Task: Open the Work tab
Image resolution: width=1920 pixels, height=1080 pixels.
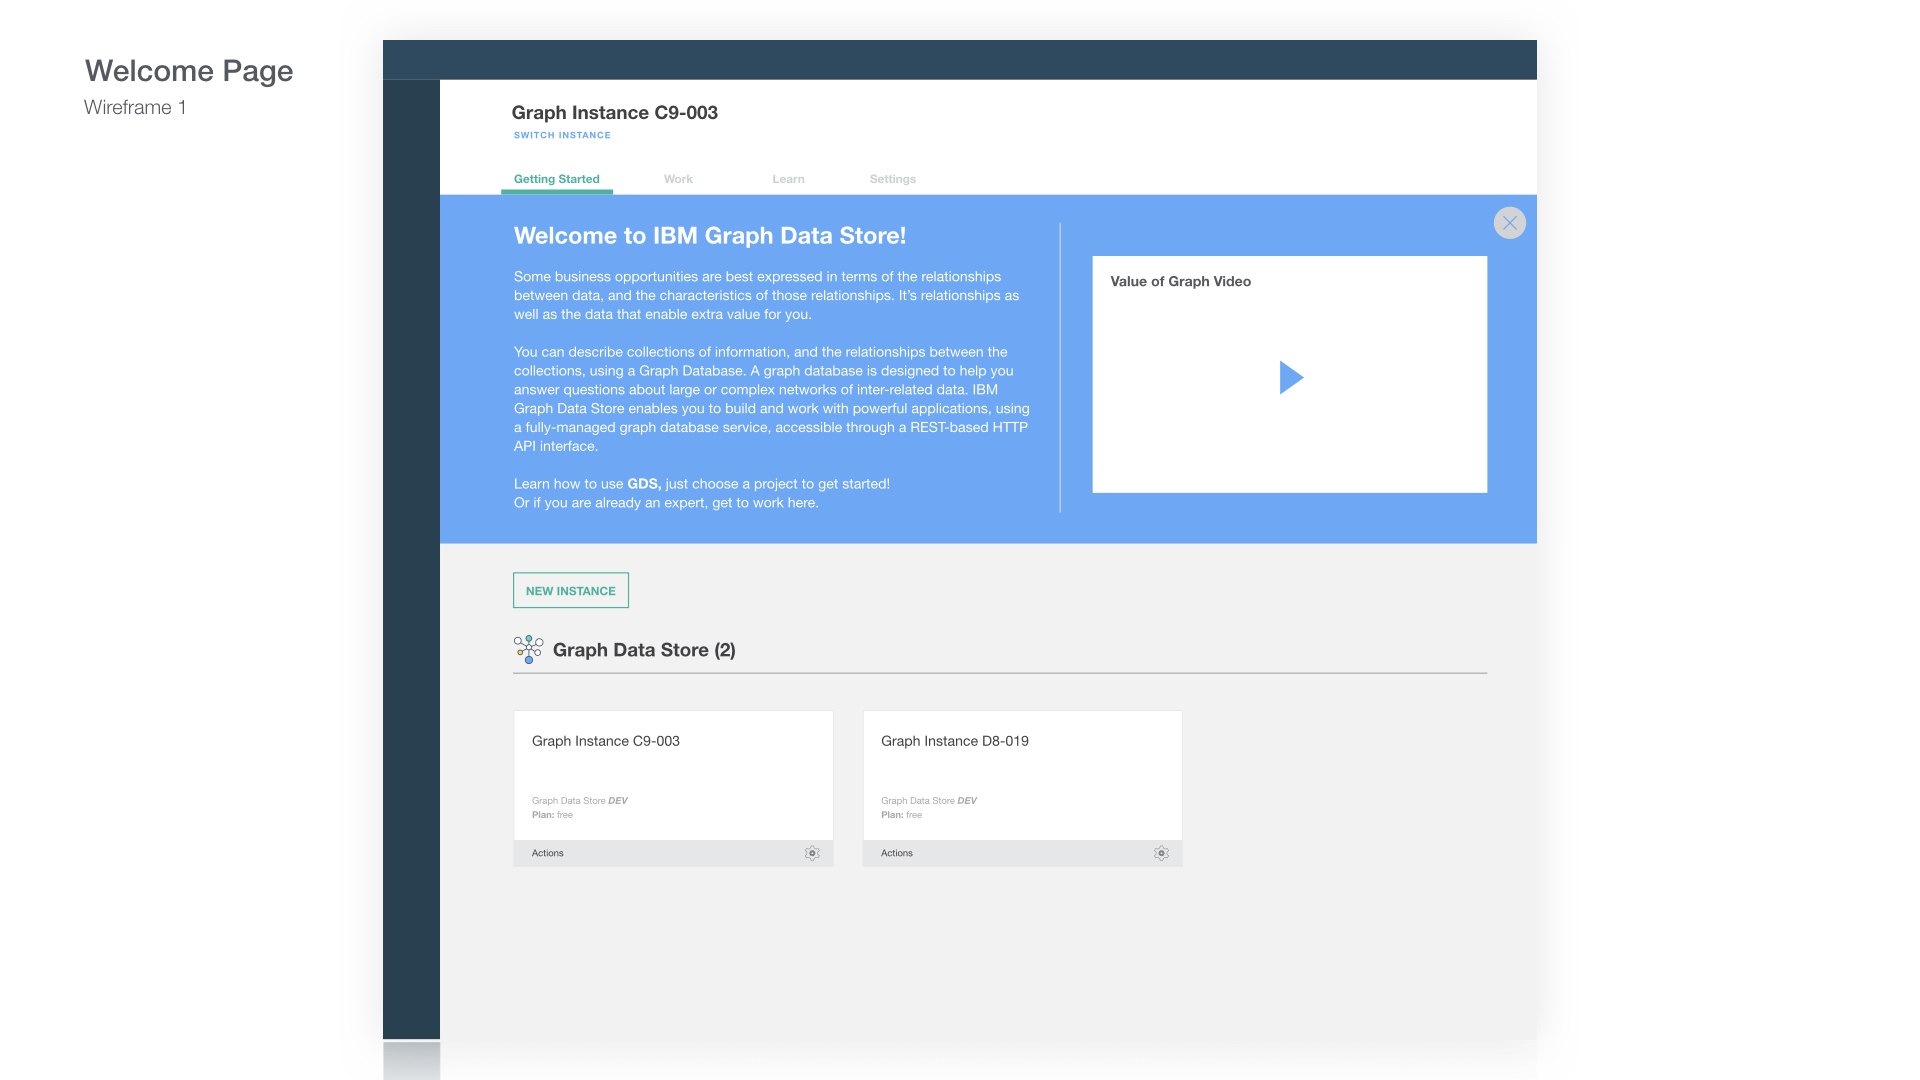Action: click(678, 179)
